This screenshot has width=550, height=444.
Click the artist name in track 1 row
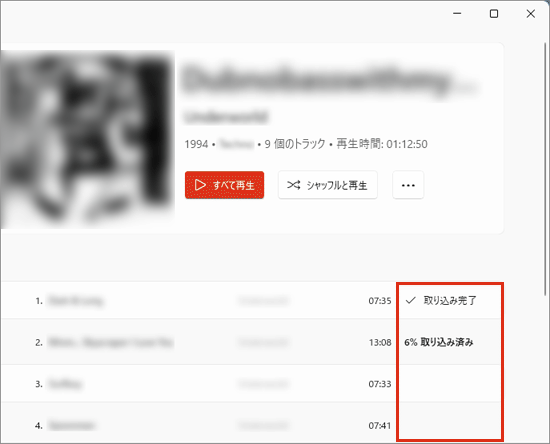point(263,301)
